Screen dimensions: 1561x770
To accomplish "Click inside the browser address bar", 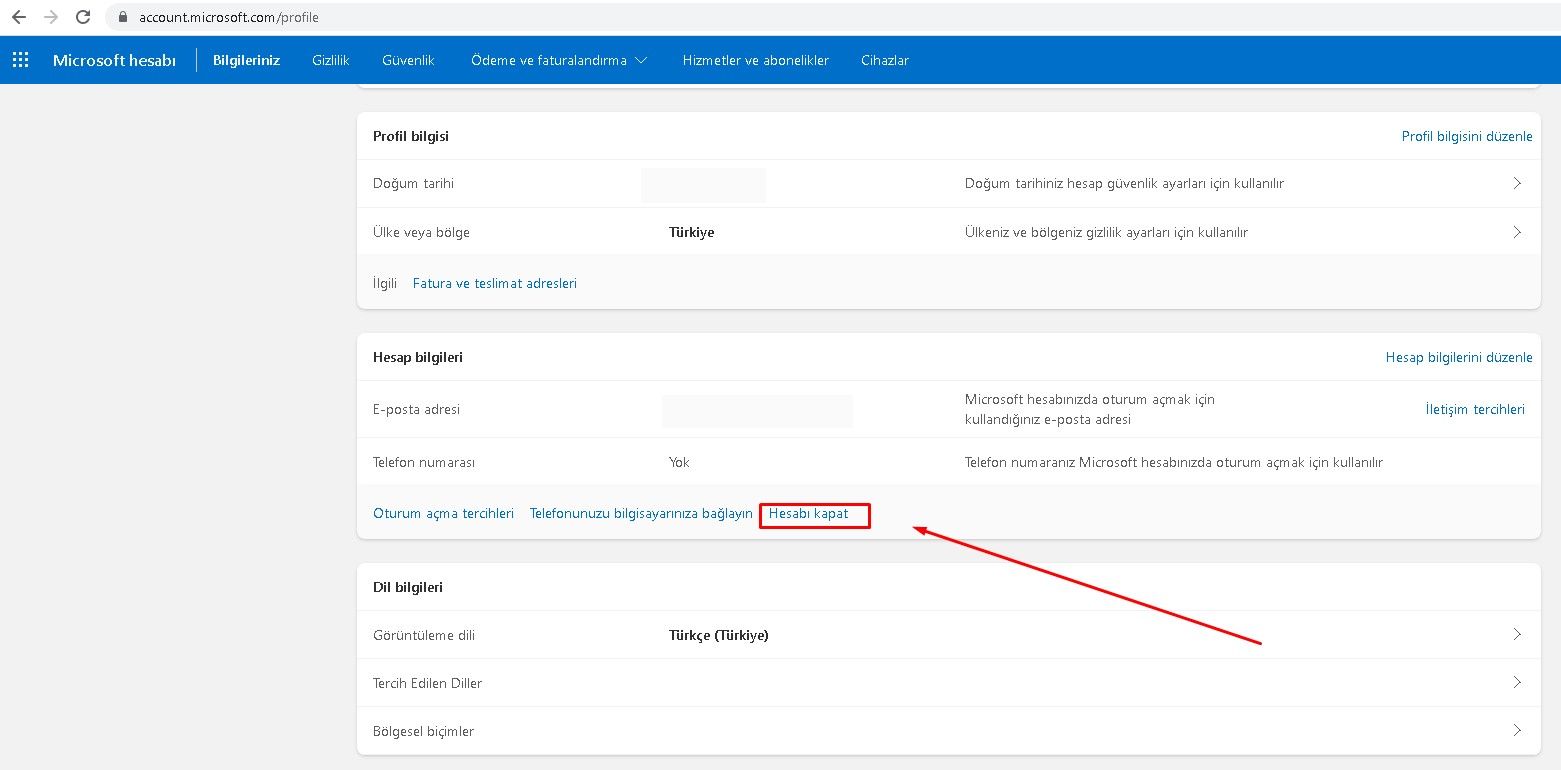I will pos(300,16).
